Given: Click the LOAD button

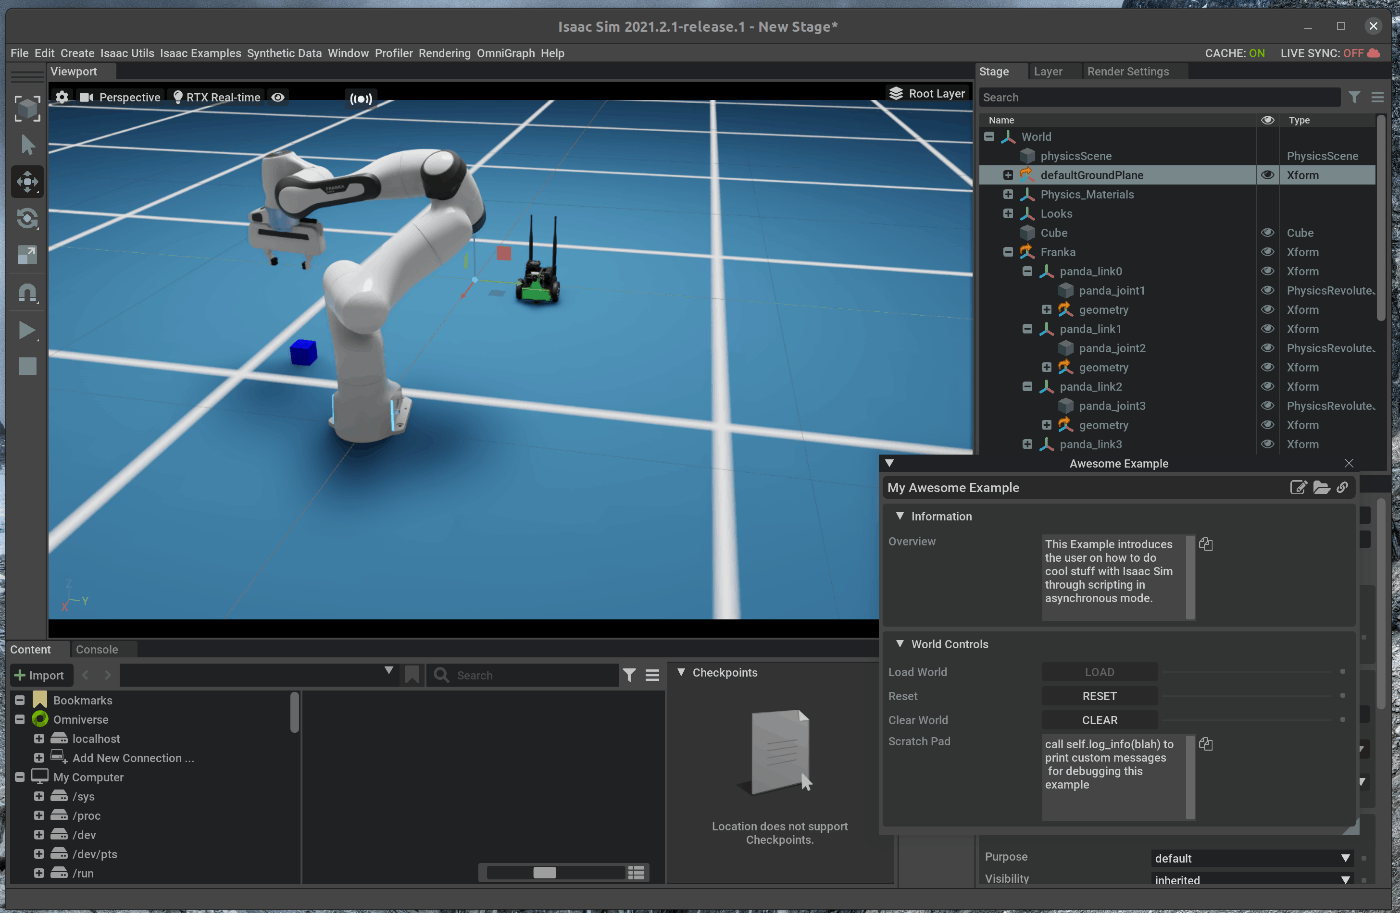Looking at the screenshot, I should (x=1099, y=672).
